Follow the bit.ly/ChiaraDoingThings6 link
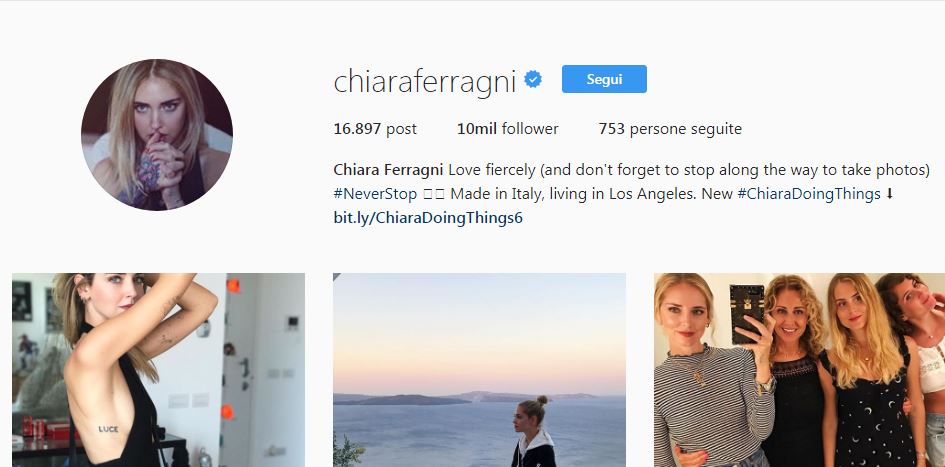This screenshot has height=467, width=945. 428,218
